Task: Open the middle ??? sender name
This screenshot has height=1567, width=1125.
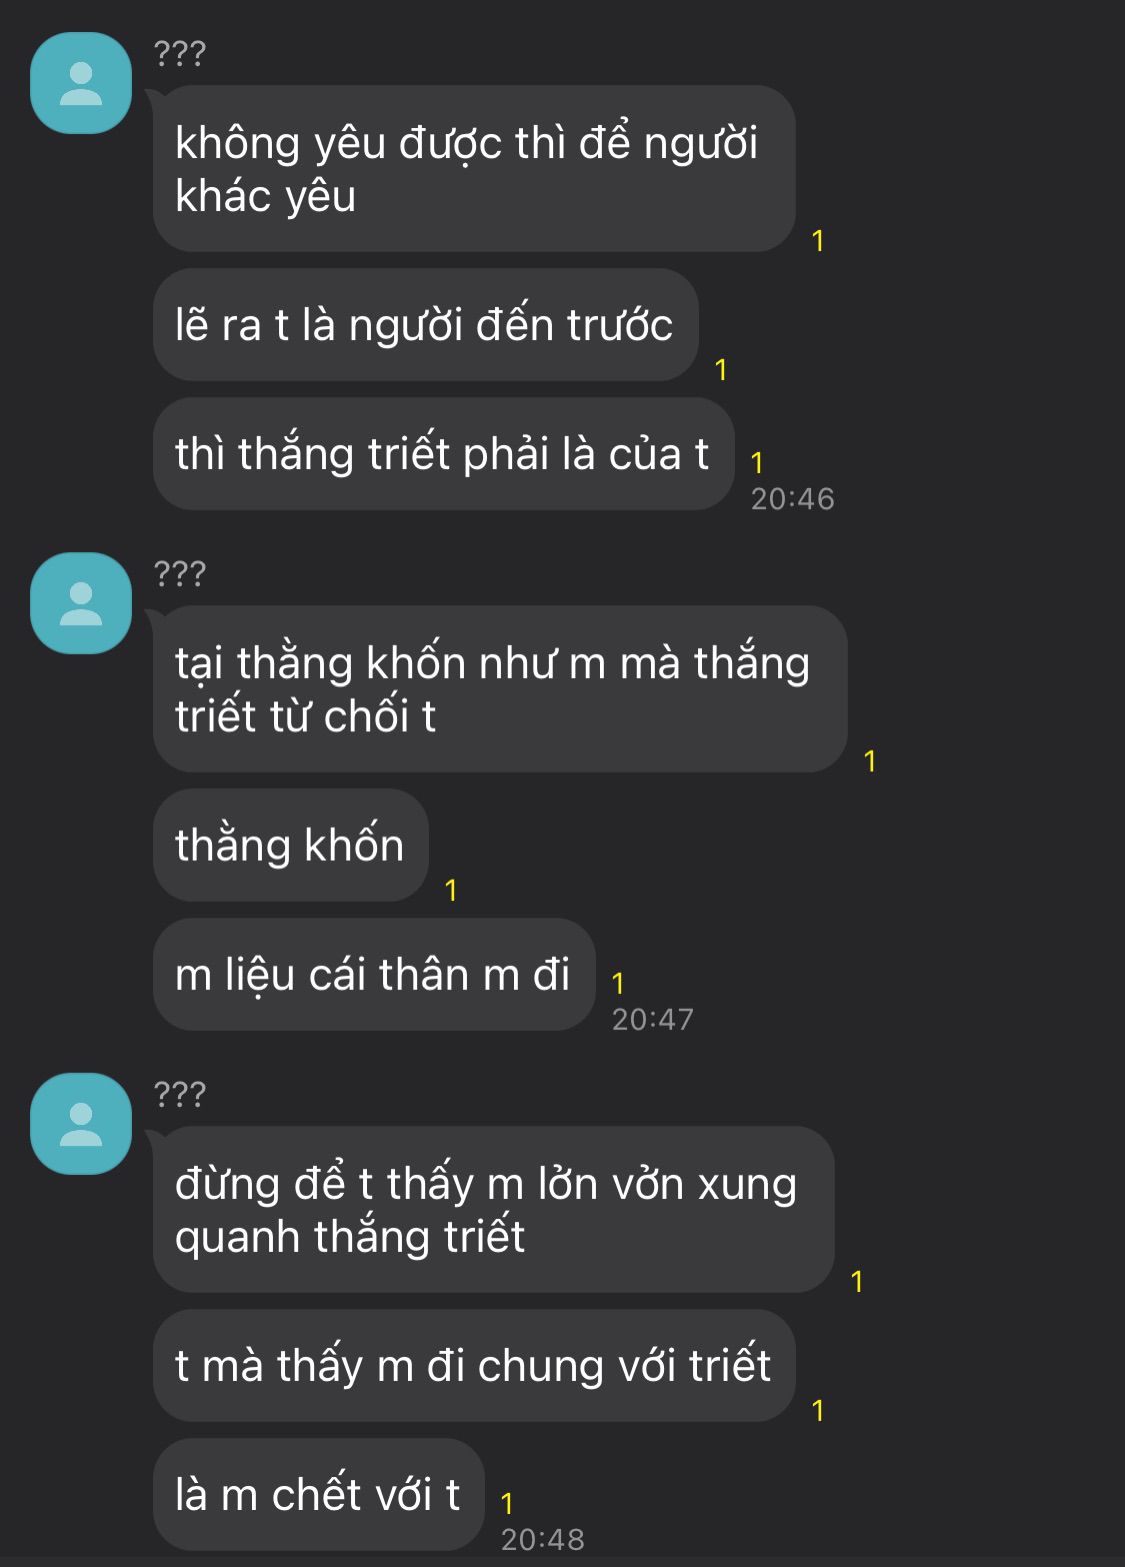Action: [x=180, y=573]
